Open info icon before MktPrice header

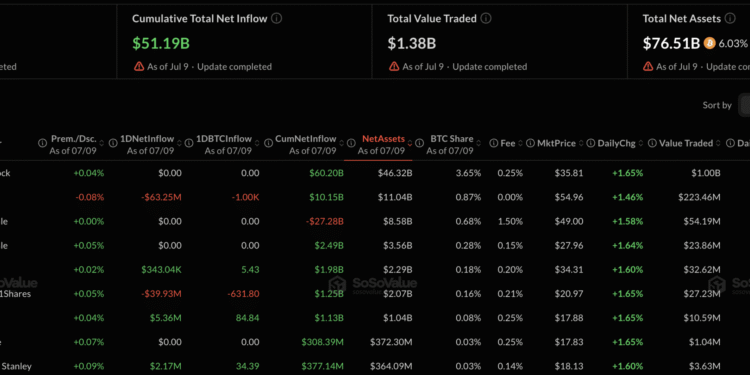[530, 143]
